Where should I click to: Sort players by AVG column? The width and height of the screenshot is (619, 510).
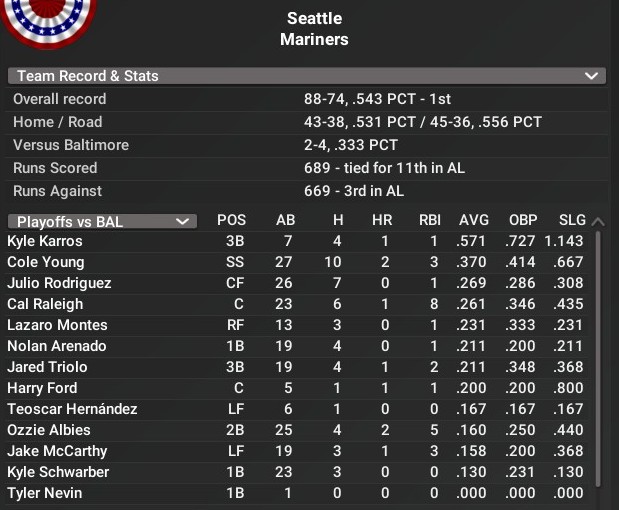(473, 221)
